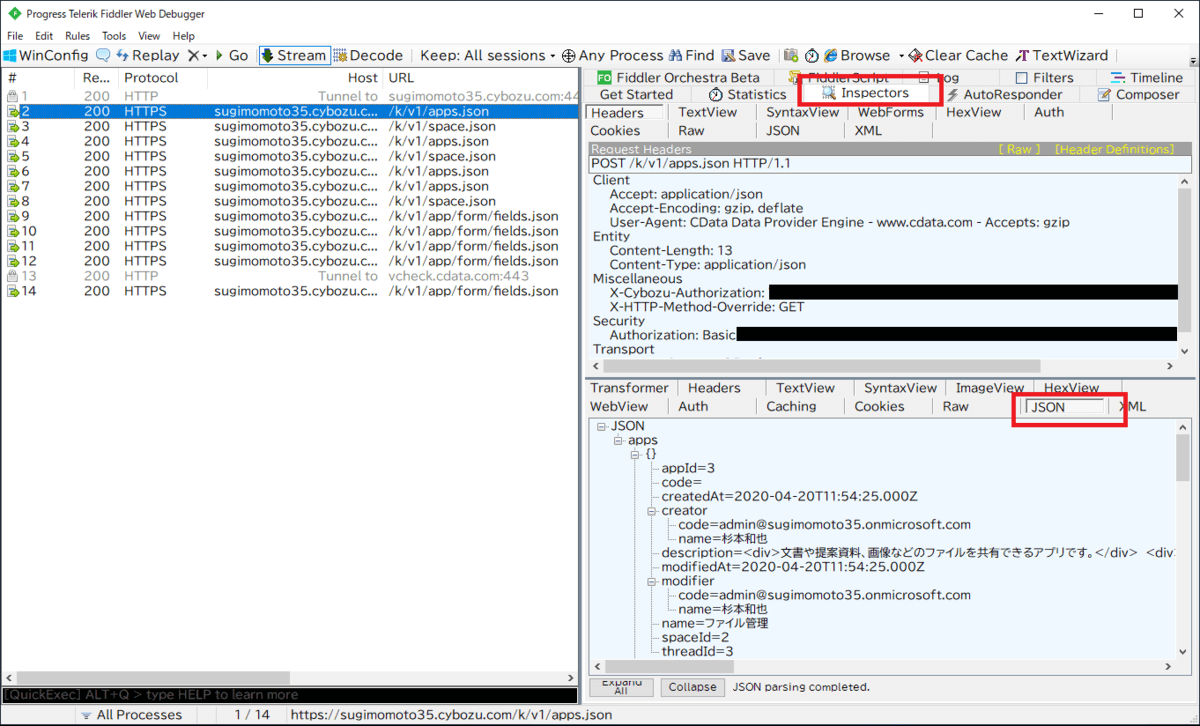1200x726 pixels.
Task: Select the response WebView tab
Action: 619,407
